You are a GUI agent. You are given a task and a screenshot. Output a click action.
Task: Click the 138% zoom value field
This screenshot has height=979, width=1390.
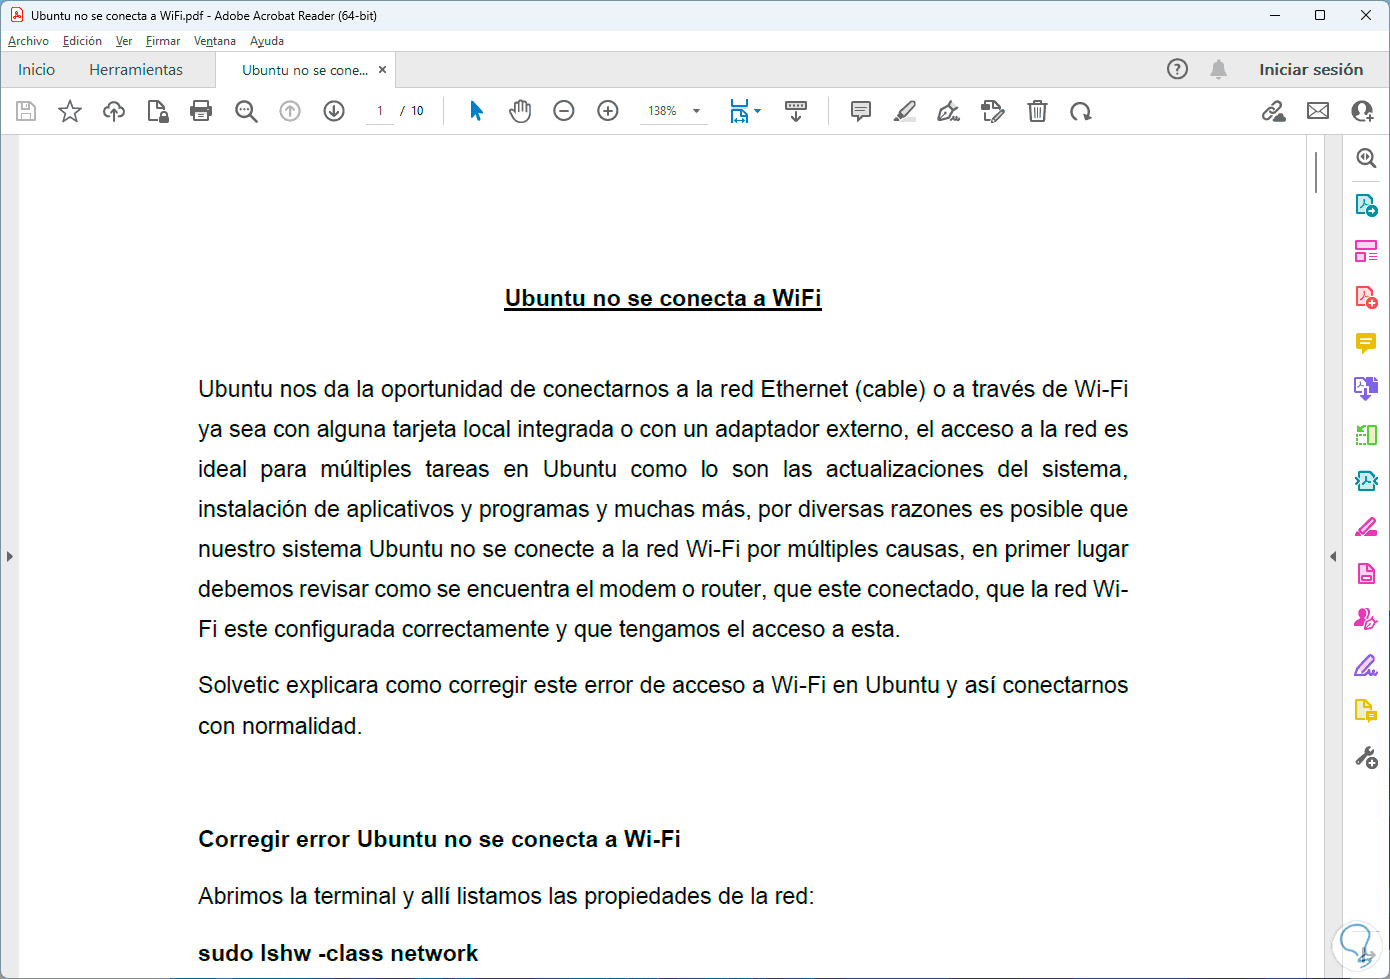662,111
